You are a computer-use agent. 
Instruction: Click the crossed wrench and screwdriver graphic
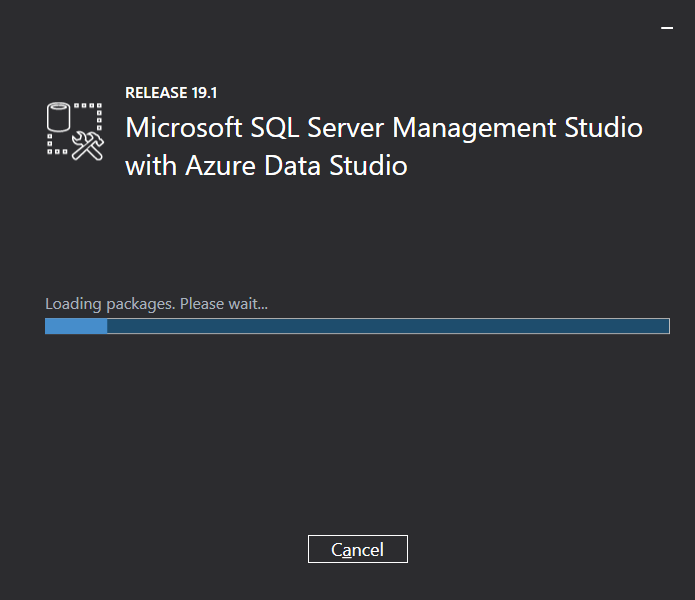89,145
